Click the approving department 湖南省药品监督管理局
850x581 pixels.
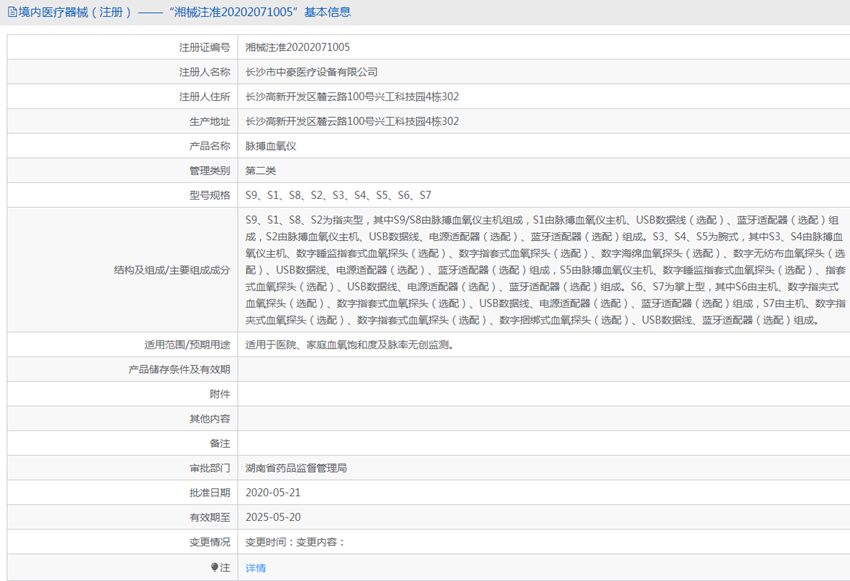(296, 468)
